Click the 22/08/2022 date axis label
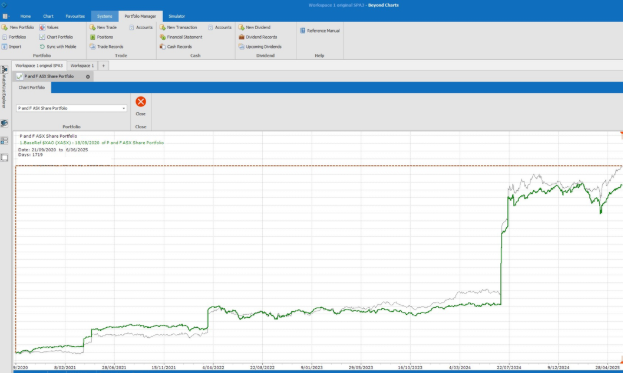The width and height of the screenshot is (623, 373). [x=262, y=367]
